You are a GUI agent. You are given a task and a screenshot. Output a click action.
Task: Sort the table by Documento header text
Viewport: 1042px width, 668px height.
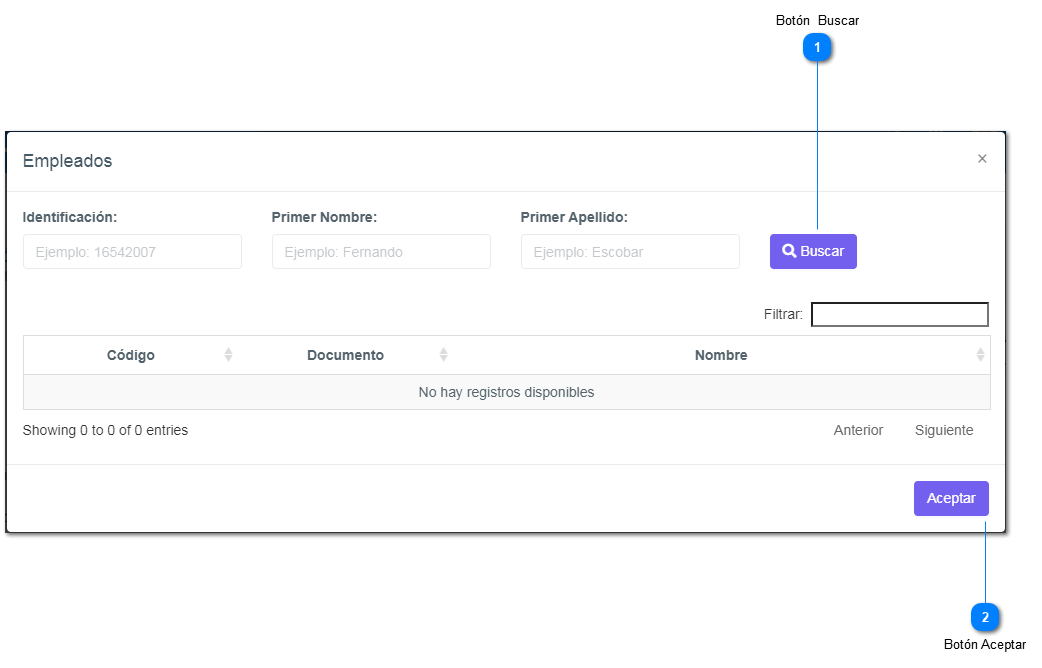coord(345,355)
